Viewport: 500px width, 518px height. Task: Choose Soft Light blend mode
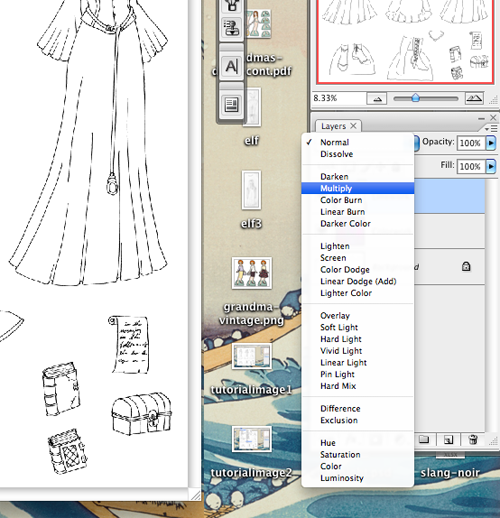357,327
